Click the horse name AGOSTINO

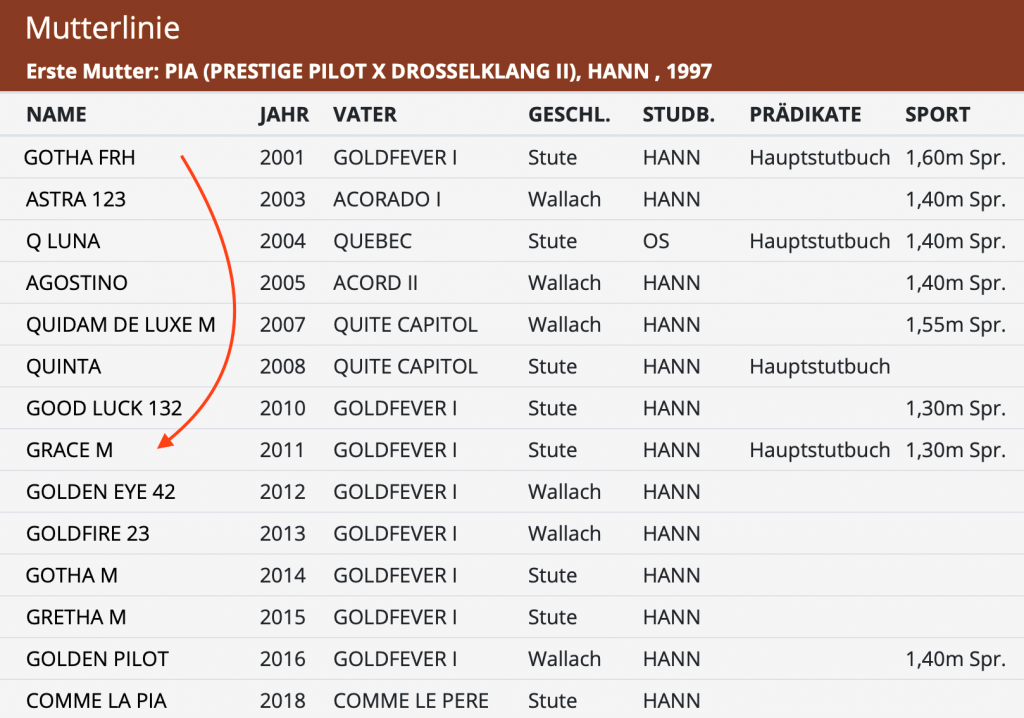[77, 283]
